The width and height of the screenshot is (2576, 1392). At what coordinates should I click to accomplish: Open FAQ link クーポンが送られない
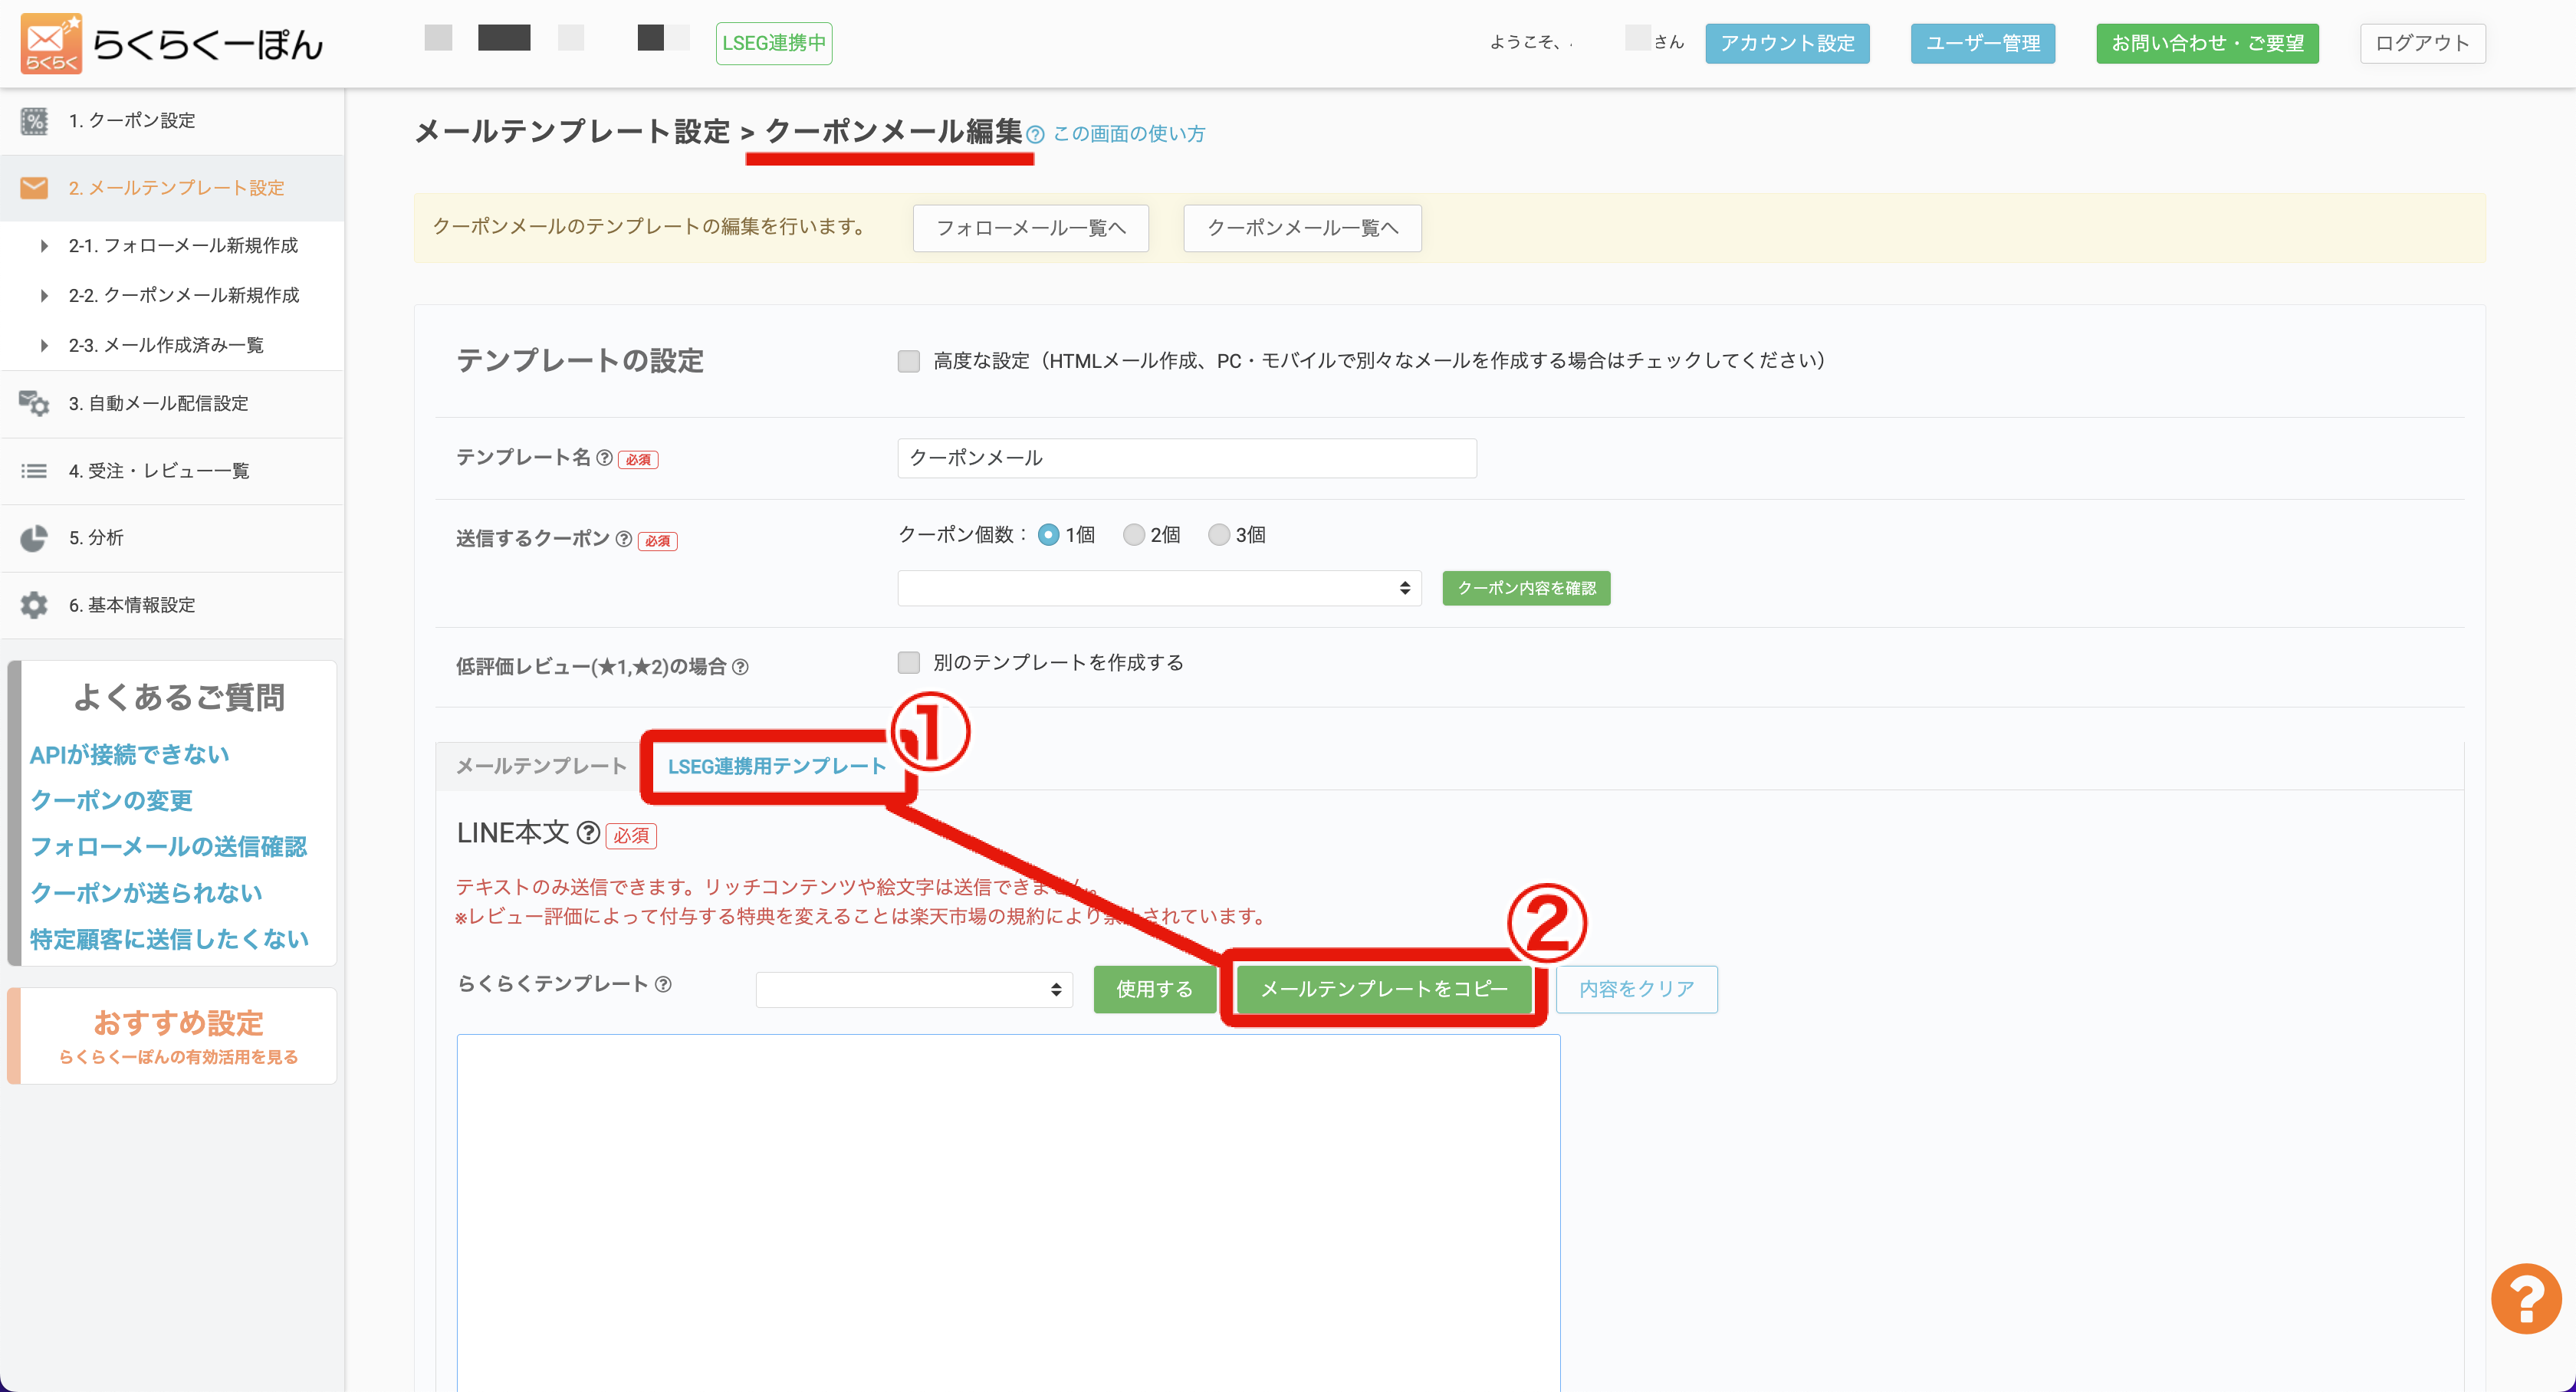[x=146, y=893]
